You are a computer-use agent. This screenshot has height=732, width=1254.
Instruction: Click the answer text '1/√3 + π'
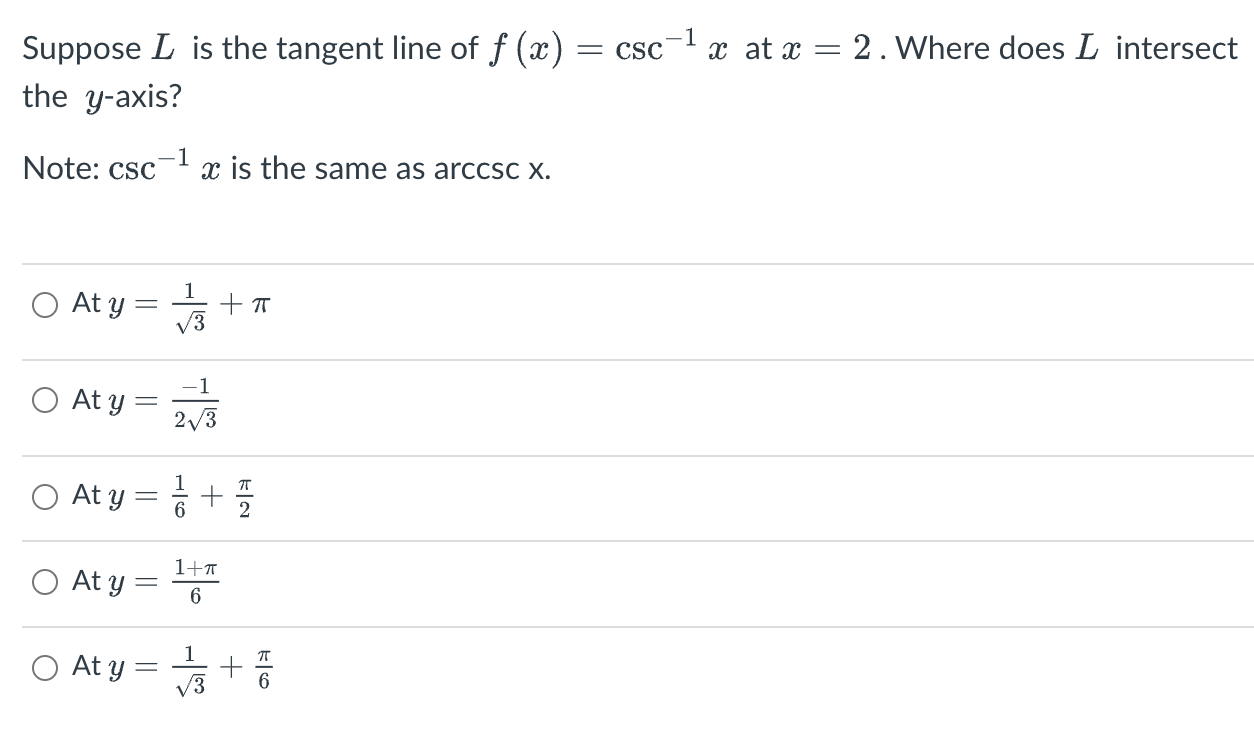click(x=220, y=305)
